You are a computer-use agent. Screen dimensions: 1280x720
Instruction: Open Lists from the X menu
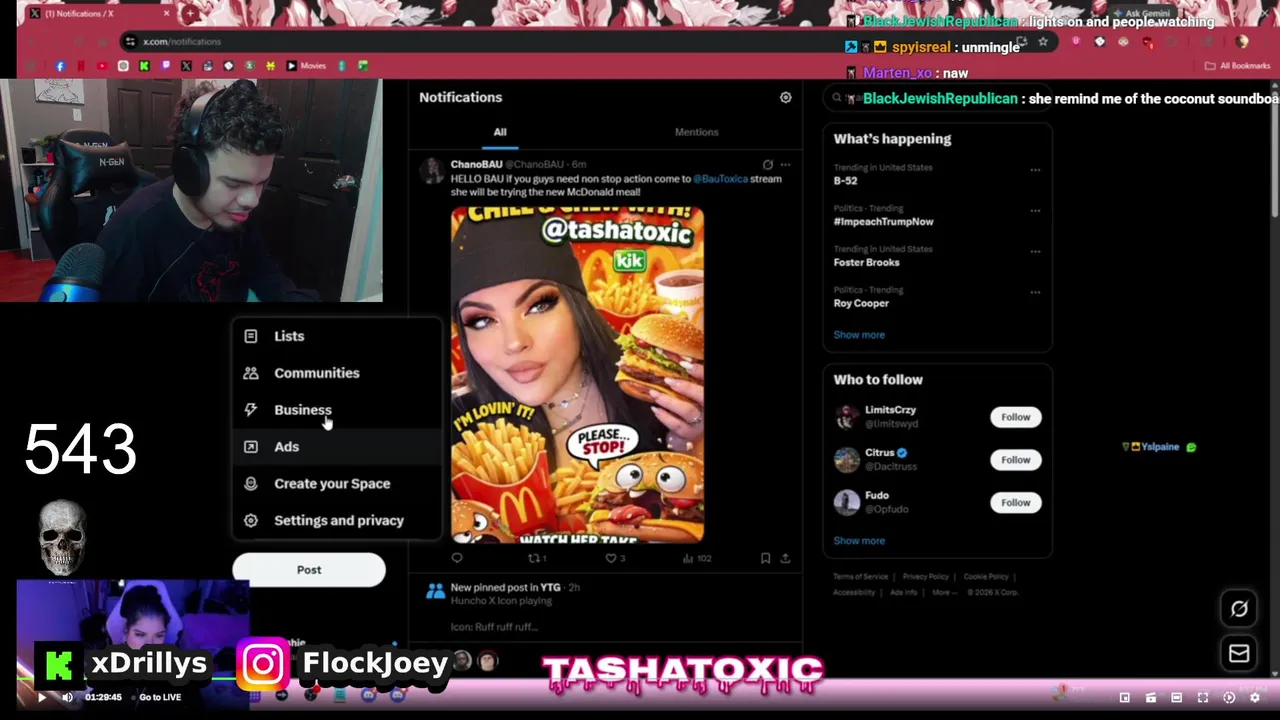coord(337,336)
